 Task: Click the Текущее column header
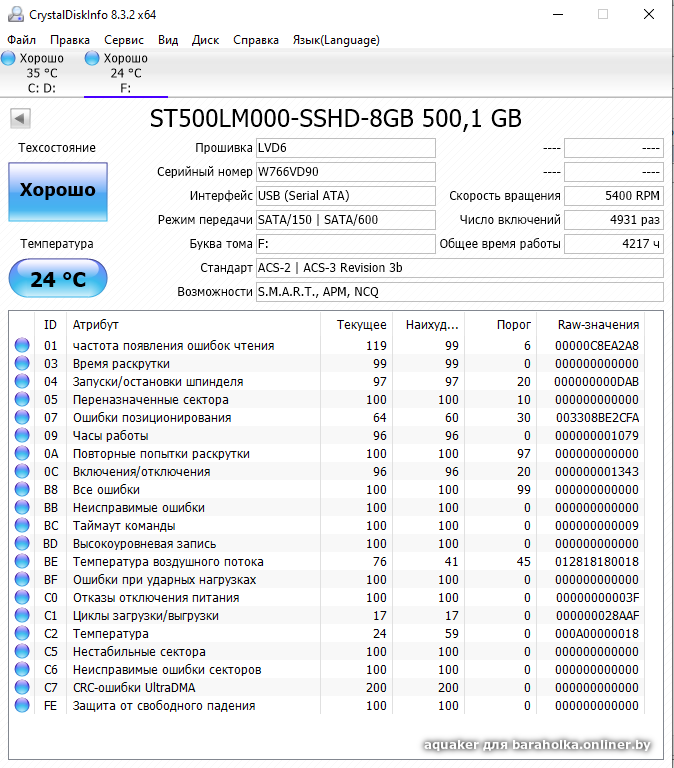pyautogui.click(x=356, y=325)
